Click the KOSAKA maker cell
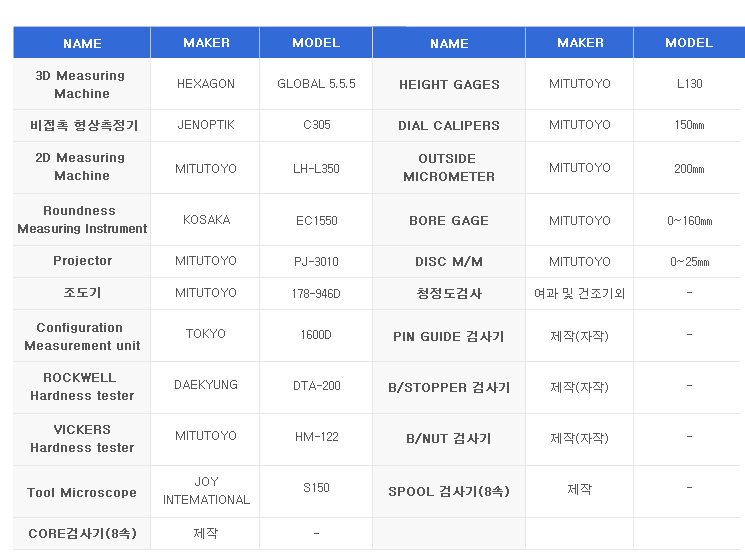Image resolution: width=745 pixels, height=558 pixels. (206, 220)
